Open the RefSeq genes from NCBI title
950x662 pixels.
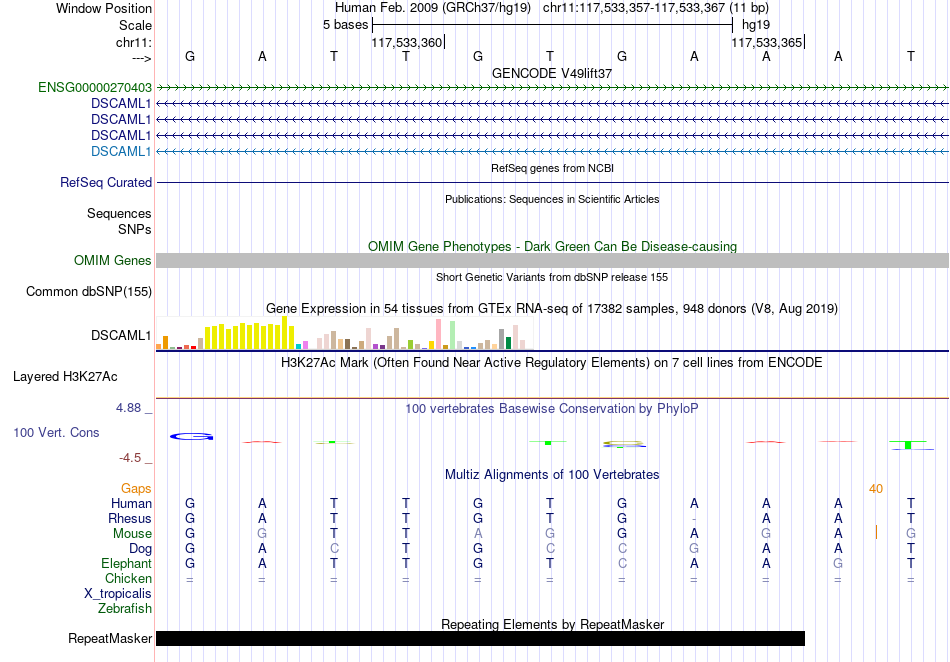coord(552,168)
